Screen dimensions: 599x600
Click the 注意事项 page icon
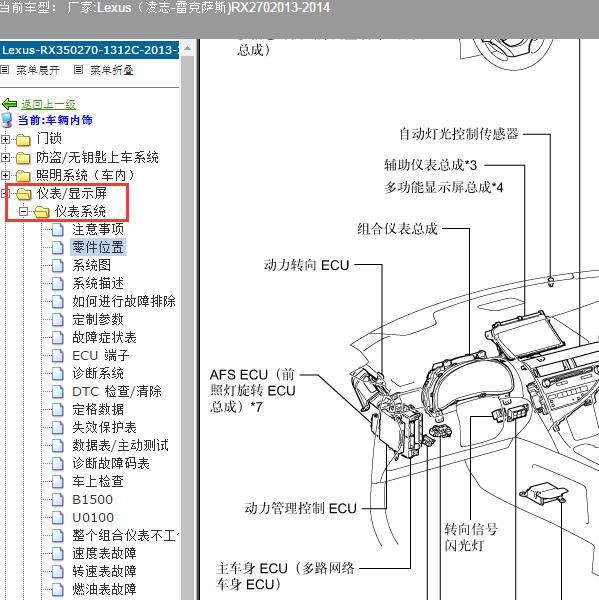tap(58, 230)
